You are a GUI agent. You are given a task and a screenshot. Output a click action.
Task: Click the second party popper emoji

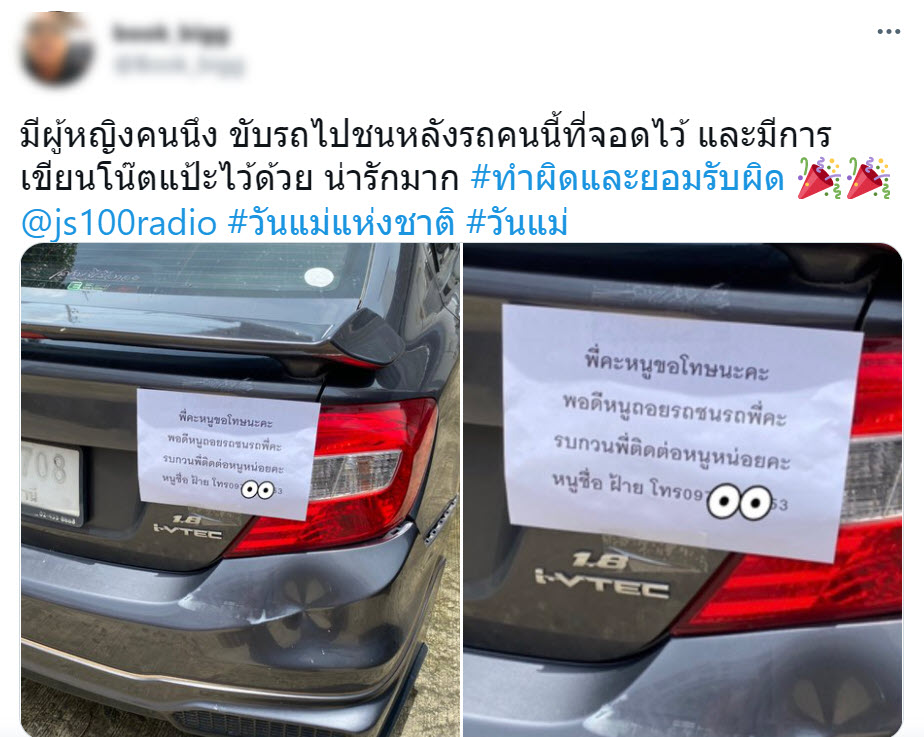(x=868, y=178)
